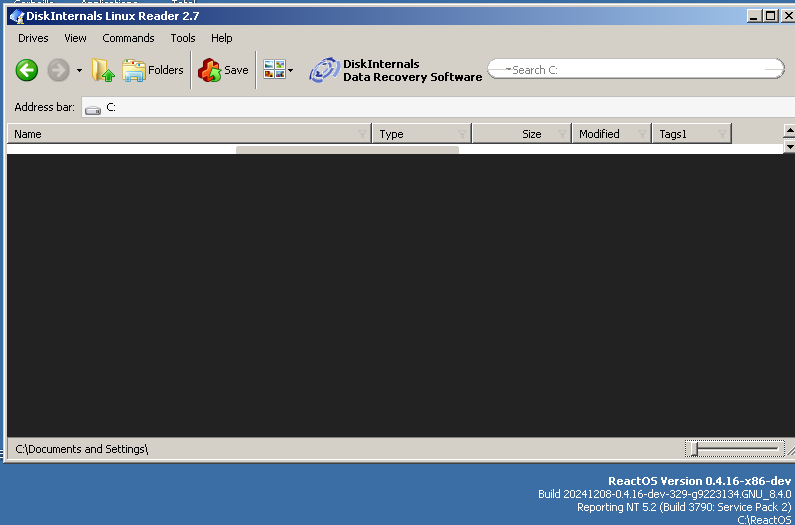
Task: Open the Modified column filter icon
Action: [642, 134]
